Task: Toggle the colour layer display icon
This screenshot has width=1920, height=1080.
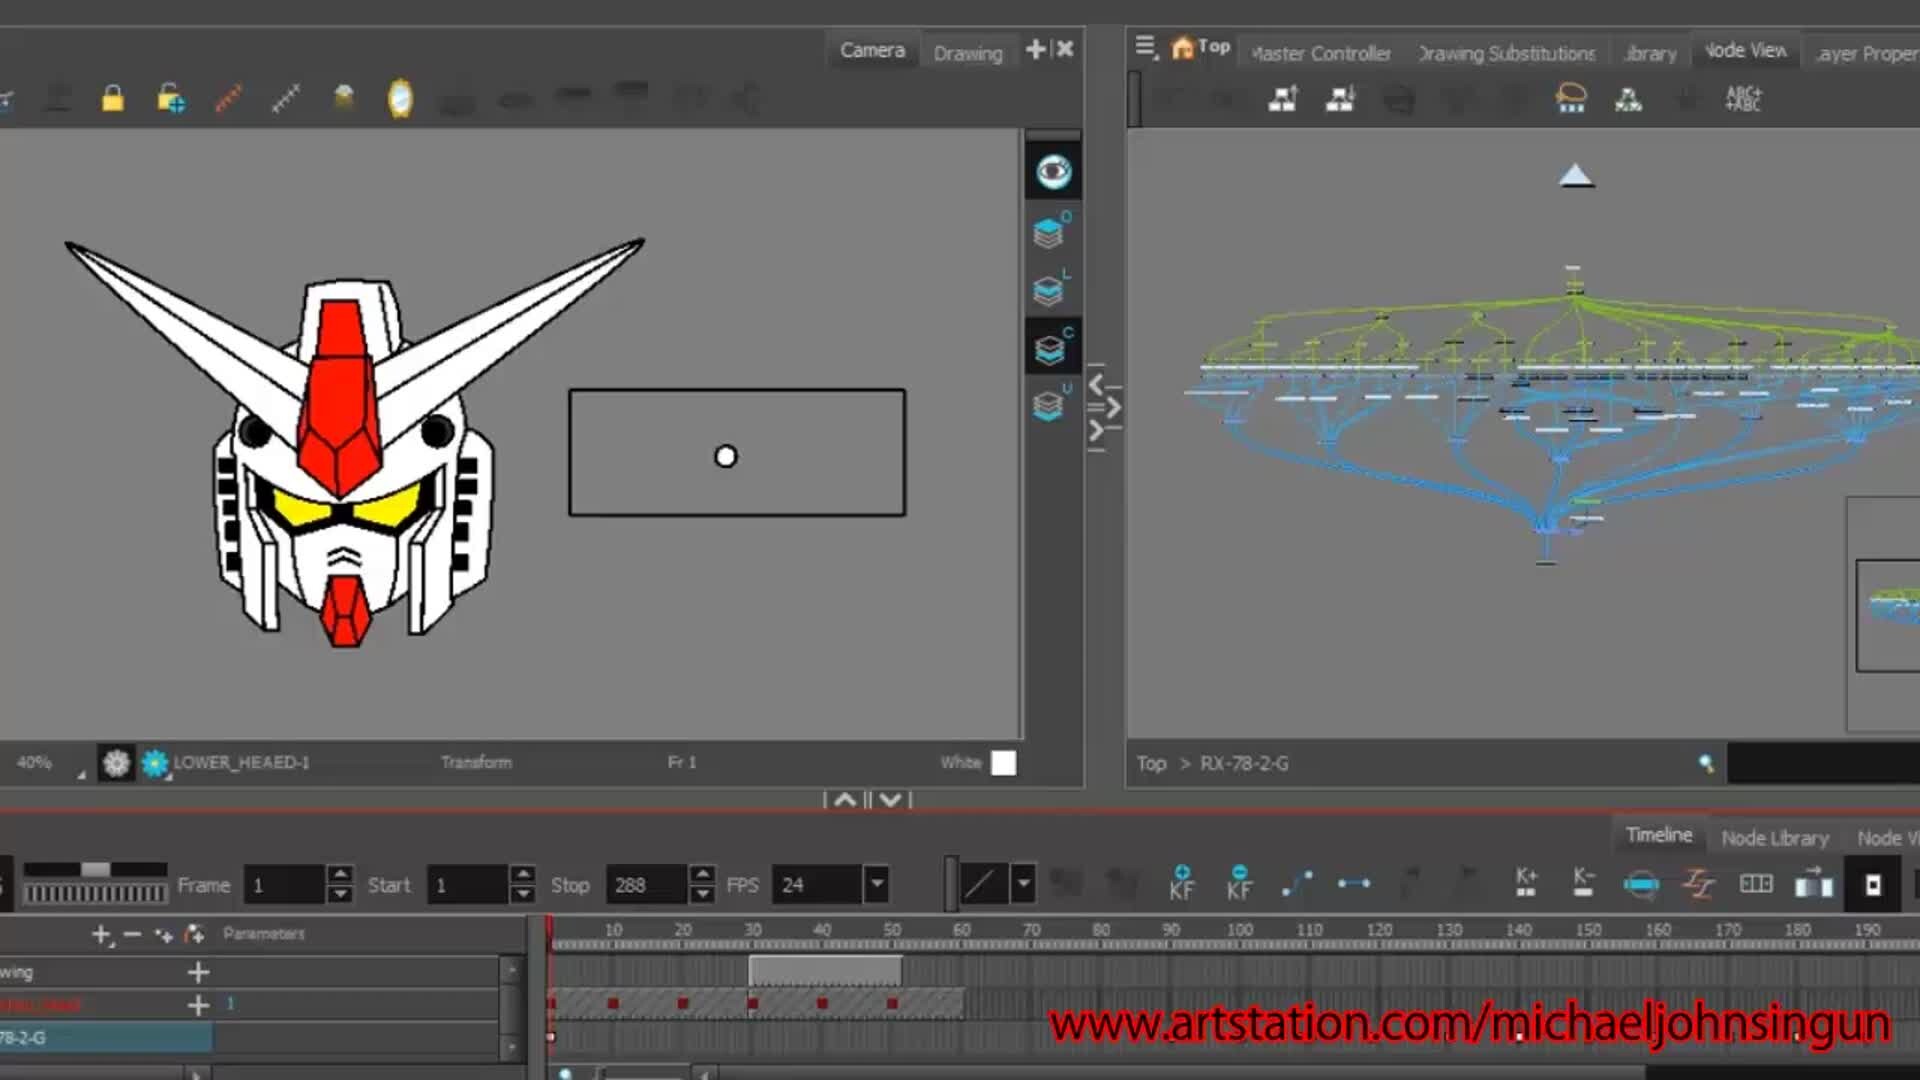Action: click(x=1049, y=349)
